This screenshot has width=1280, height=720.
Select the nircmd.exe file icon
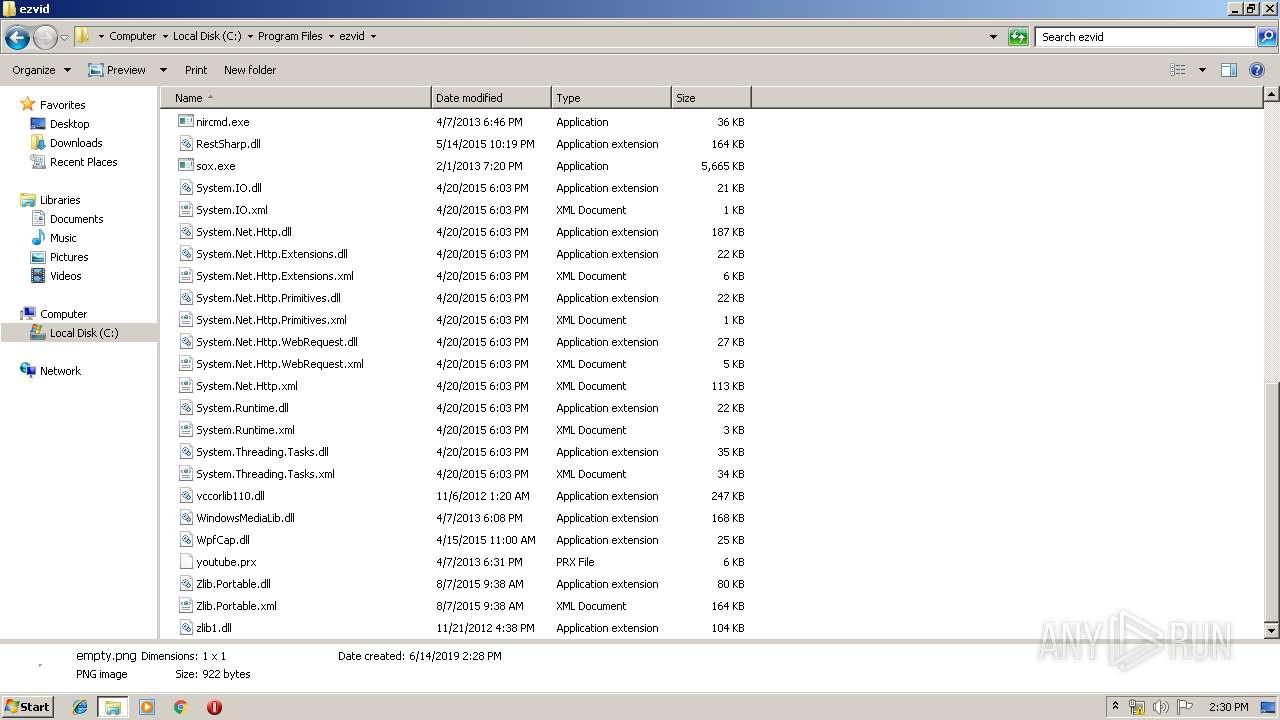pyautogui.click(x=185, y=121)
